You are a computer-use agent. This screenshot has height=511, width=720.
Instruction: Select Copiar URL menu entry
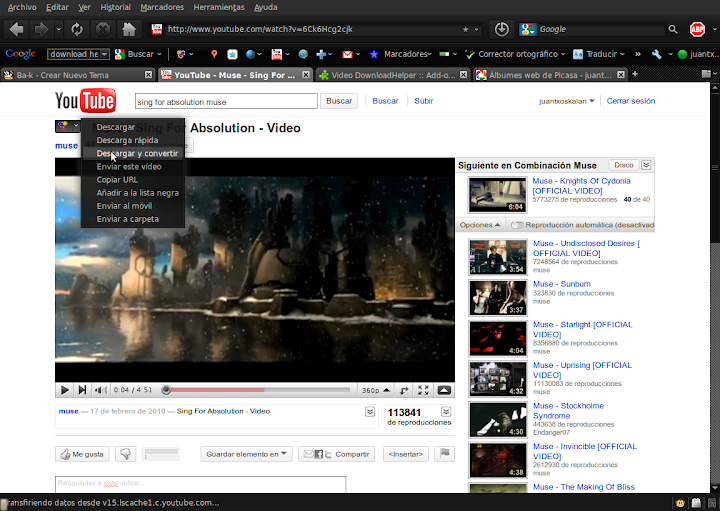click(133, 180)
